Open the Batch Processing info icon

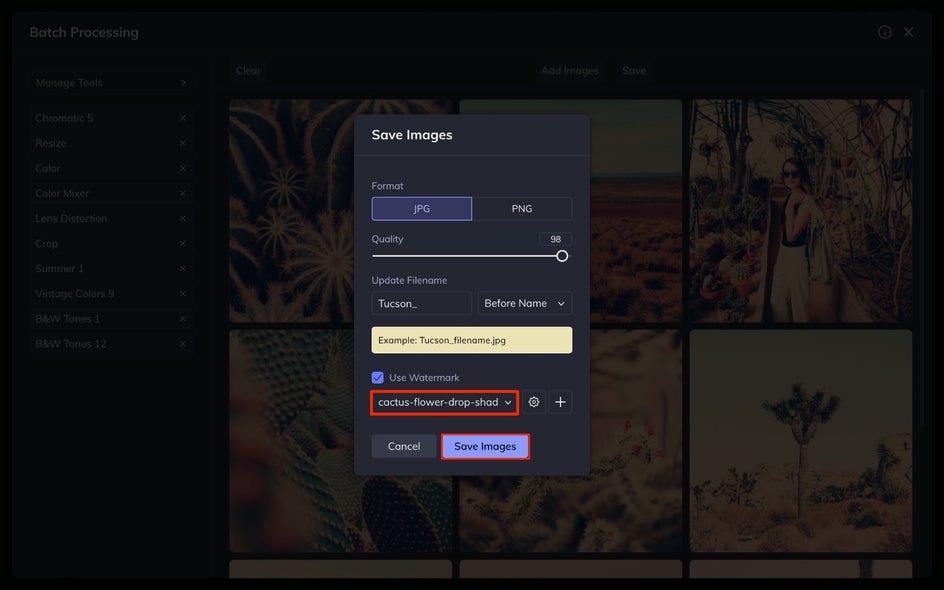(x=884, y=32)
